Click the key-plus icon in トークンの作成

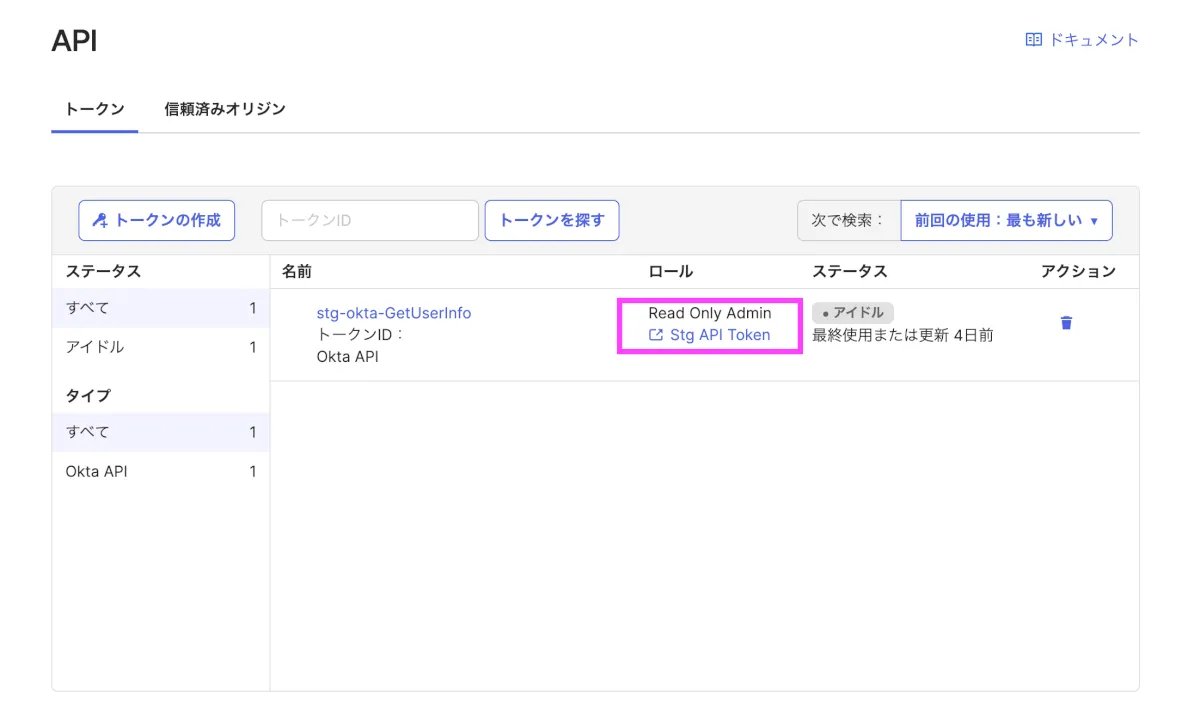click(100, 221)
